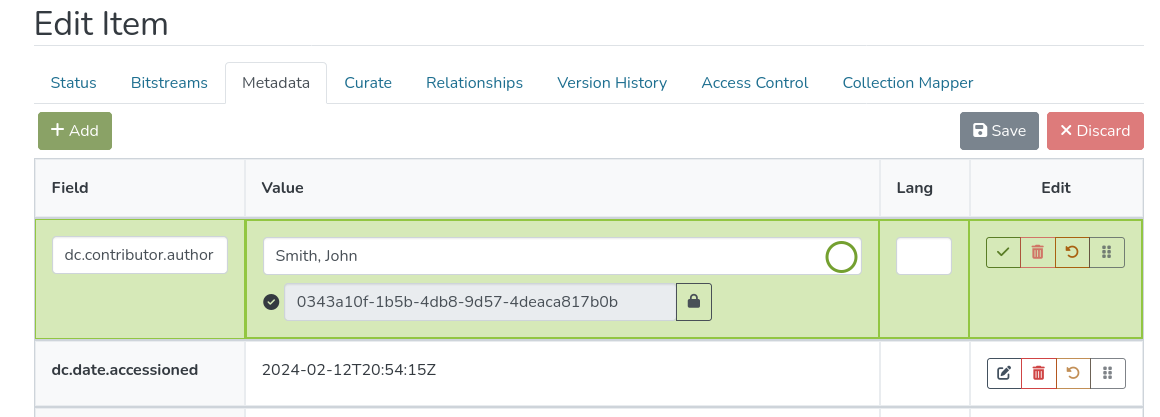
Task: Go to Relationships tab
Action: coord(474,83)
